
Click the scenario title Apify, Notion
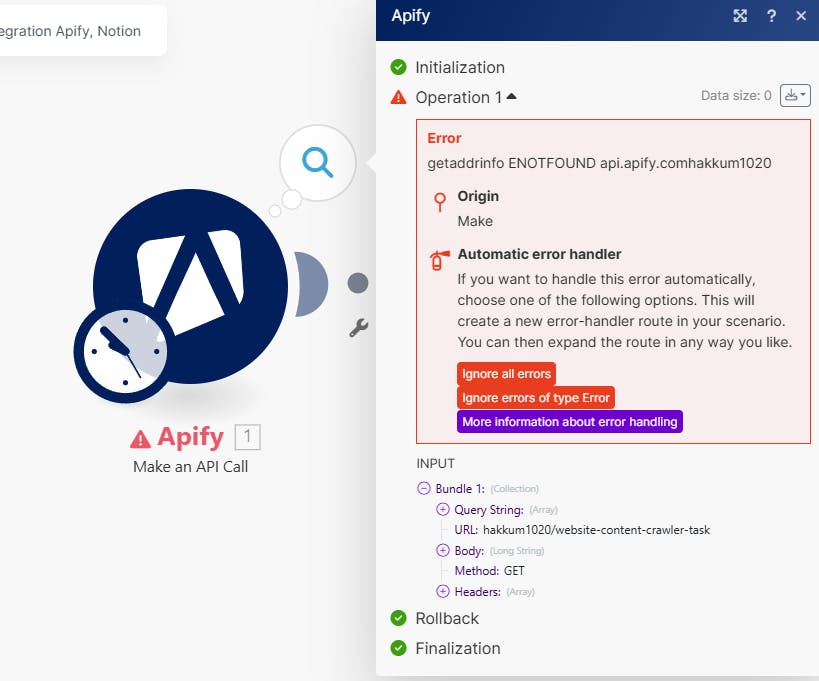click(98, 31)
